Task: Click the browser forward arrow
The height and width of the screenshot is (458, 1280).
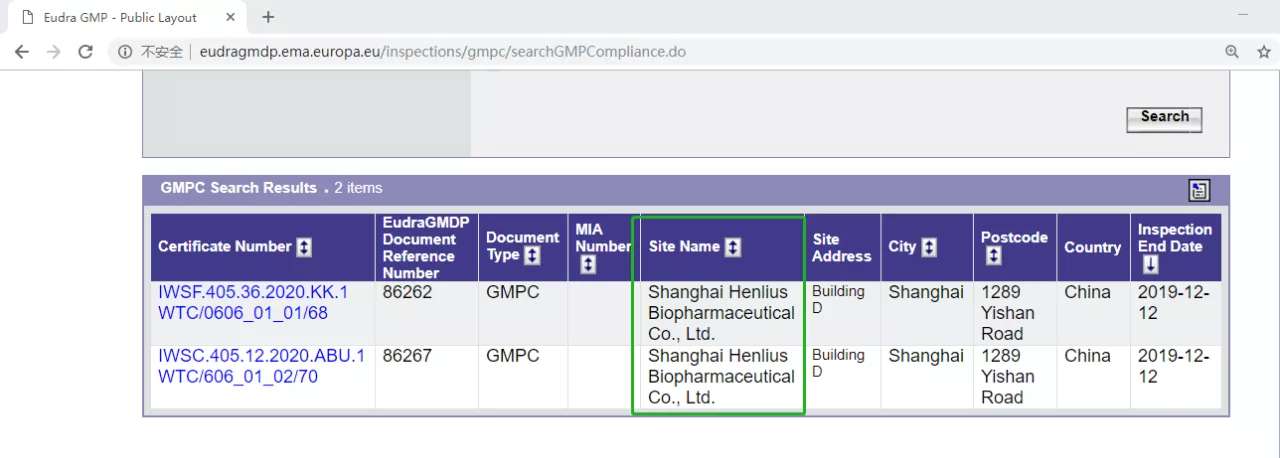Action: click(54, 52)
